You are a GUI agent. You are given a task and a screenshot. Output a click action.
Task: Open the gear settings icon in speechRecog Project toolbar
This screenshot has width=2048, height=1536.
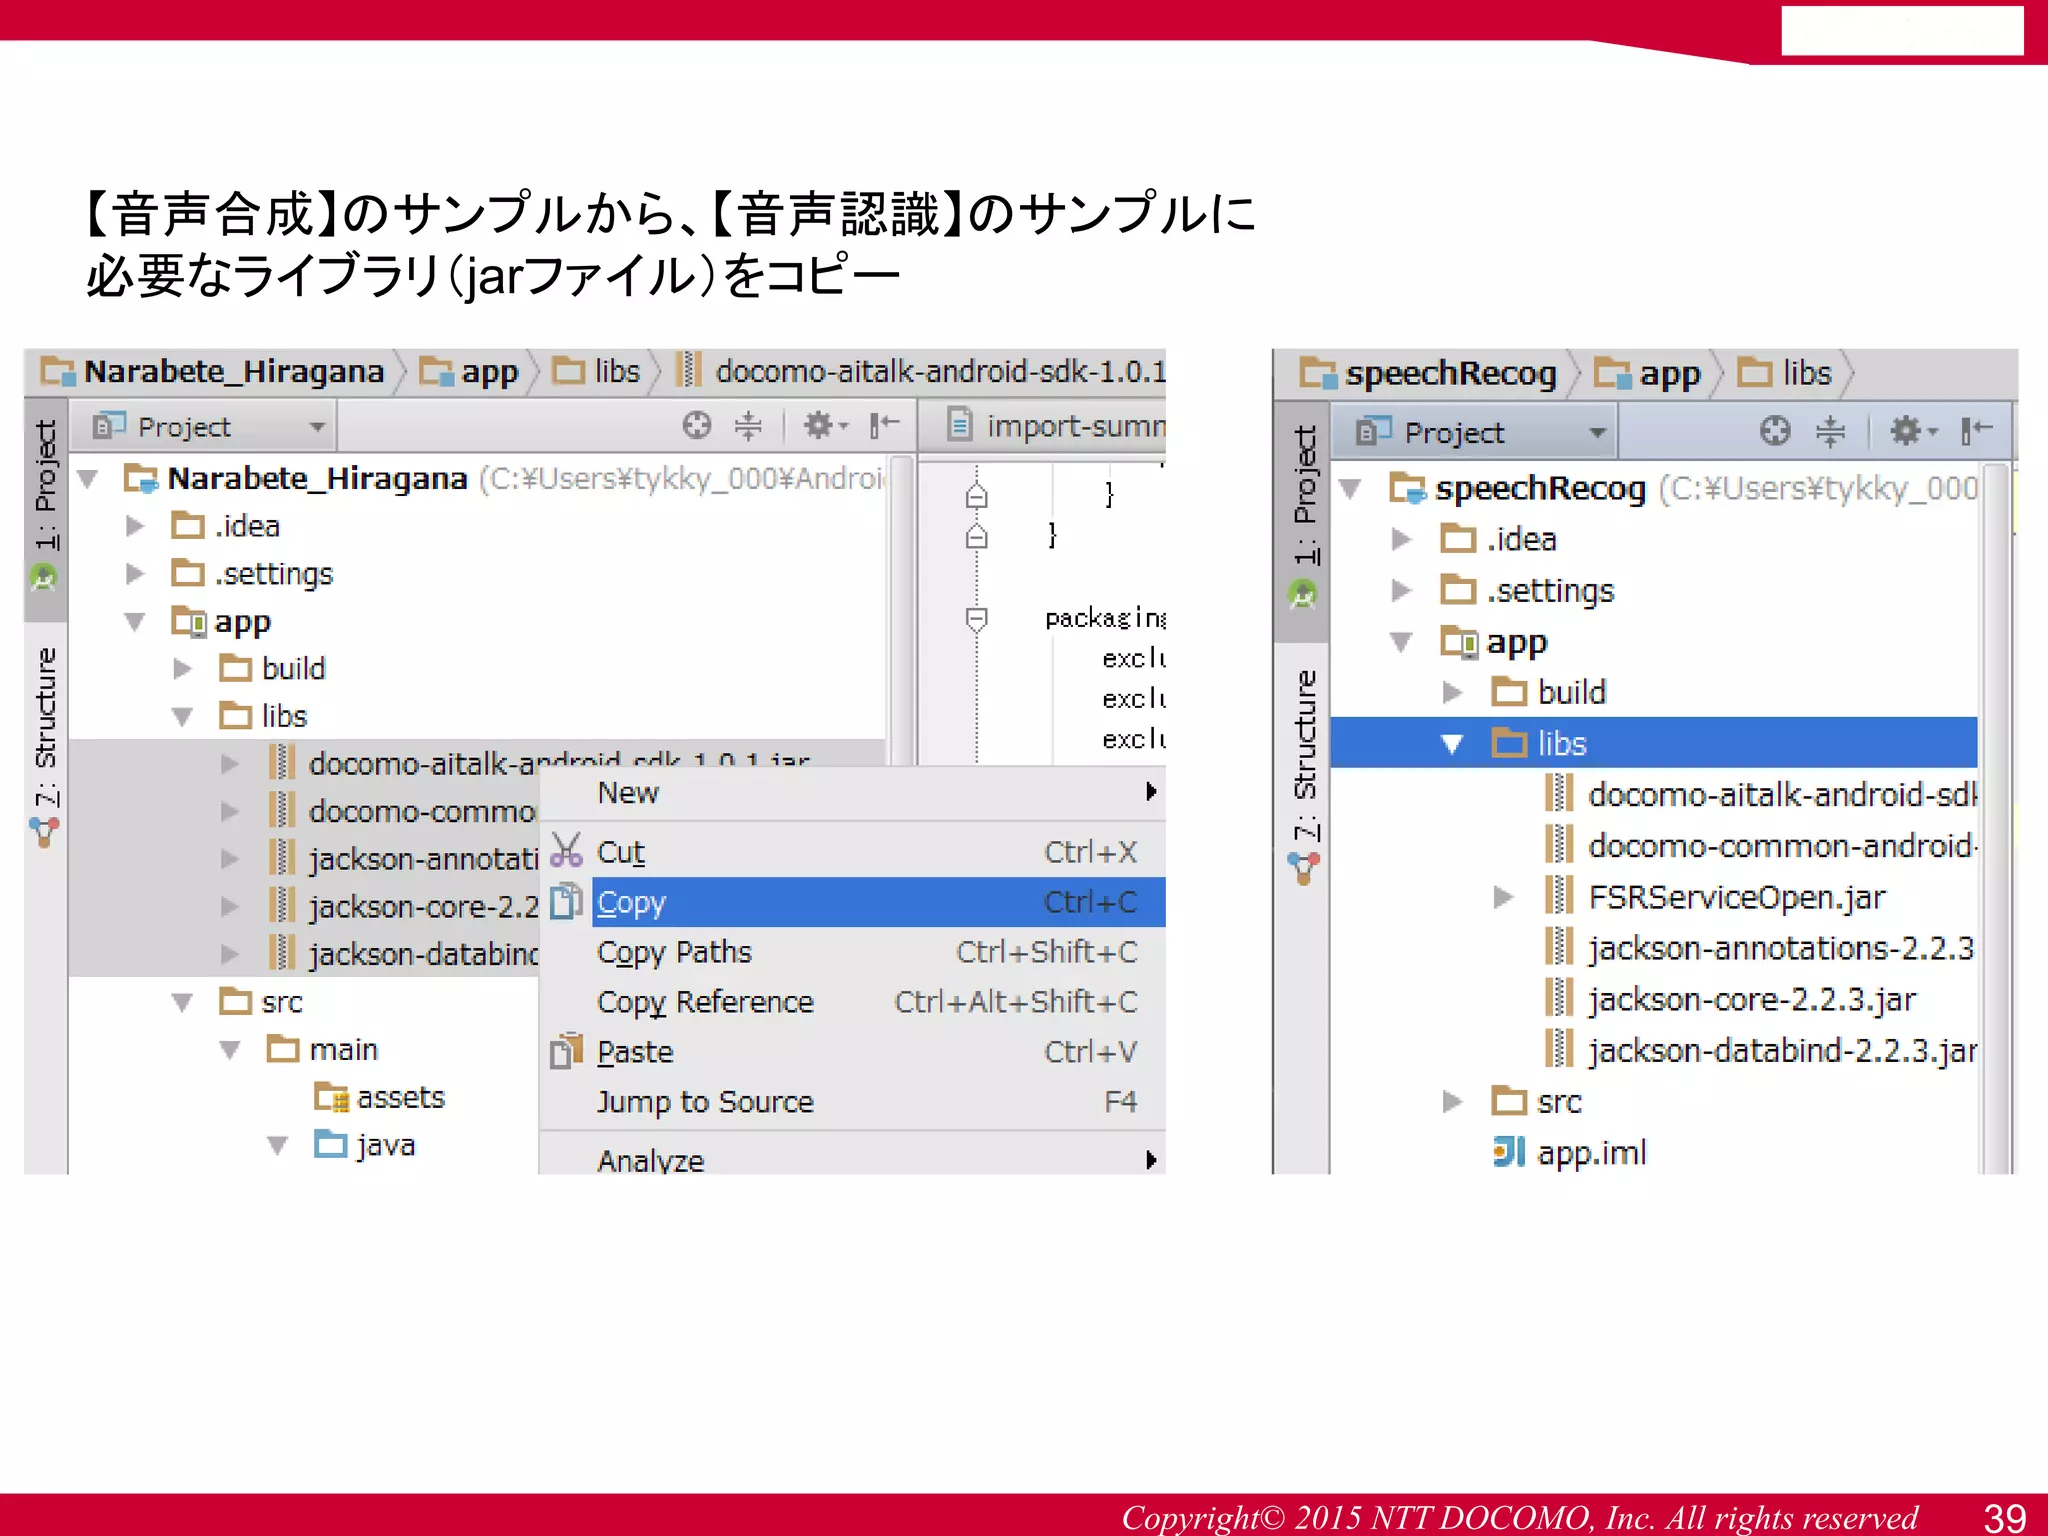click(x=1911, y=431)
